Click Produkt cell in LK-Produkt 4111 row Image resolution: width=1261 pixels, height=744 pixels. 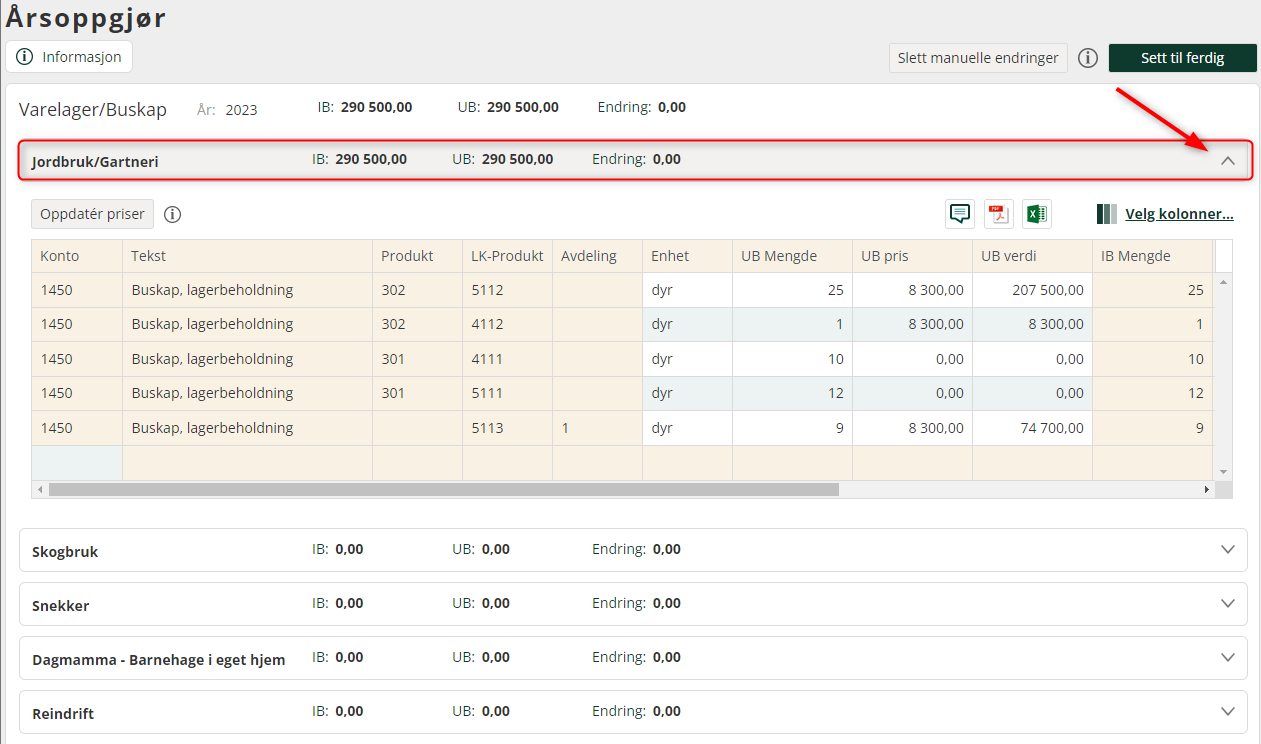tap(417, 359)
